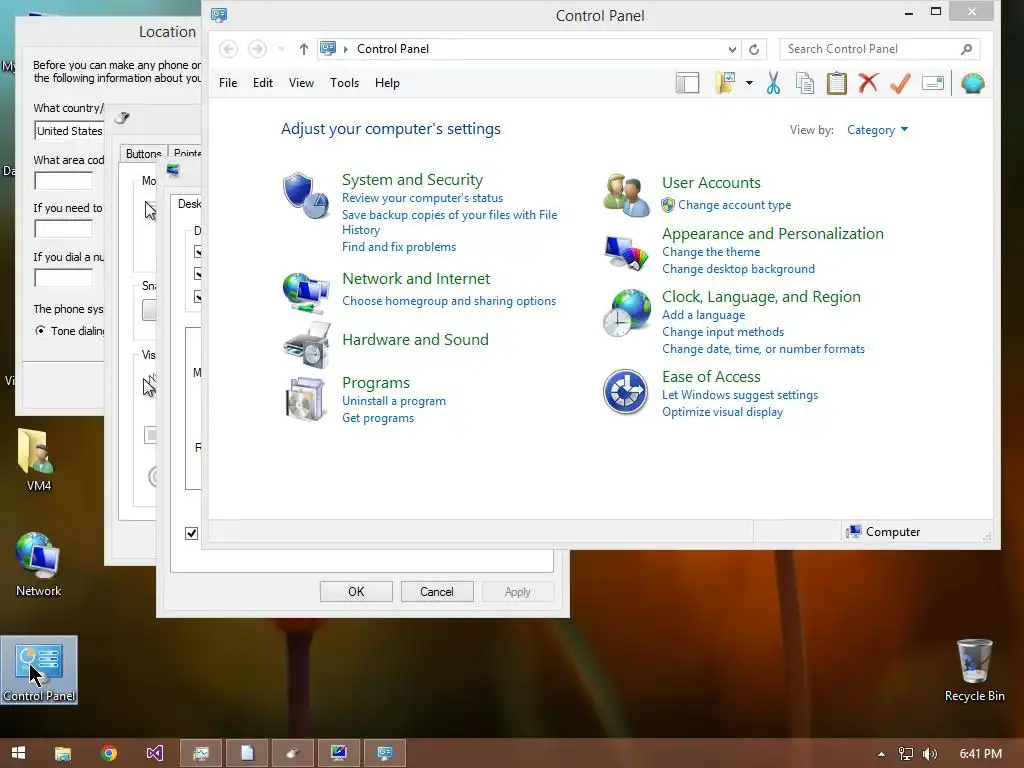Click Add a language link

point(703,315)
